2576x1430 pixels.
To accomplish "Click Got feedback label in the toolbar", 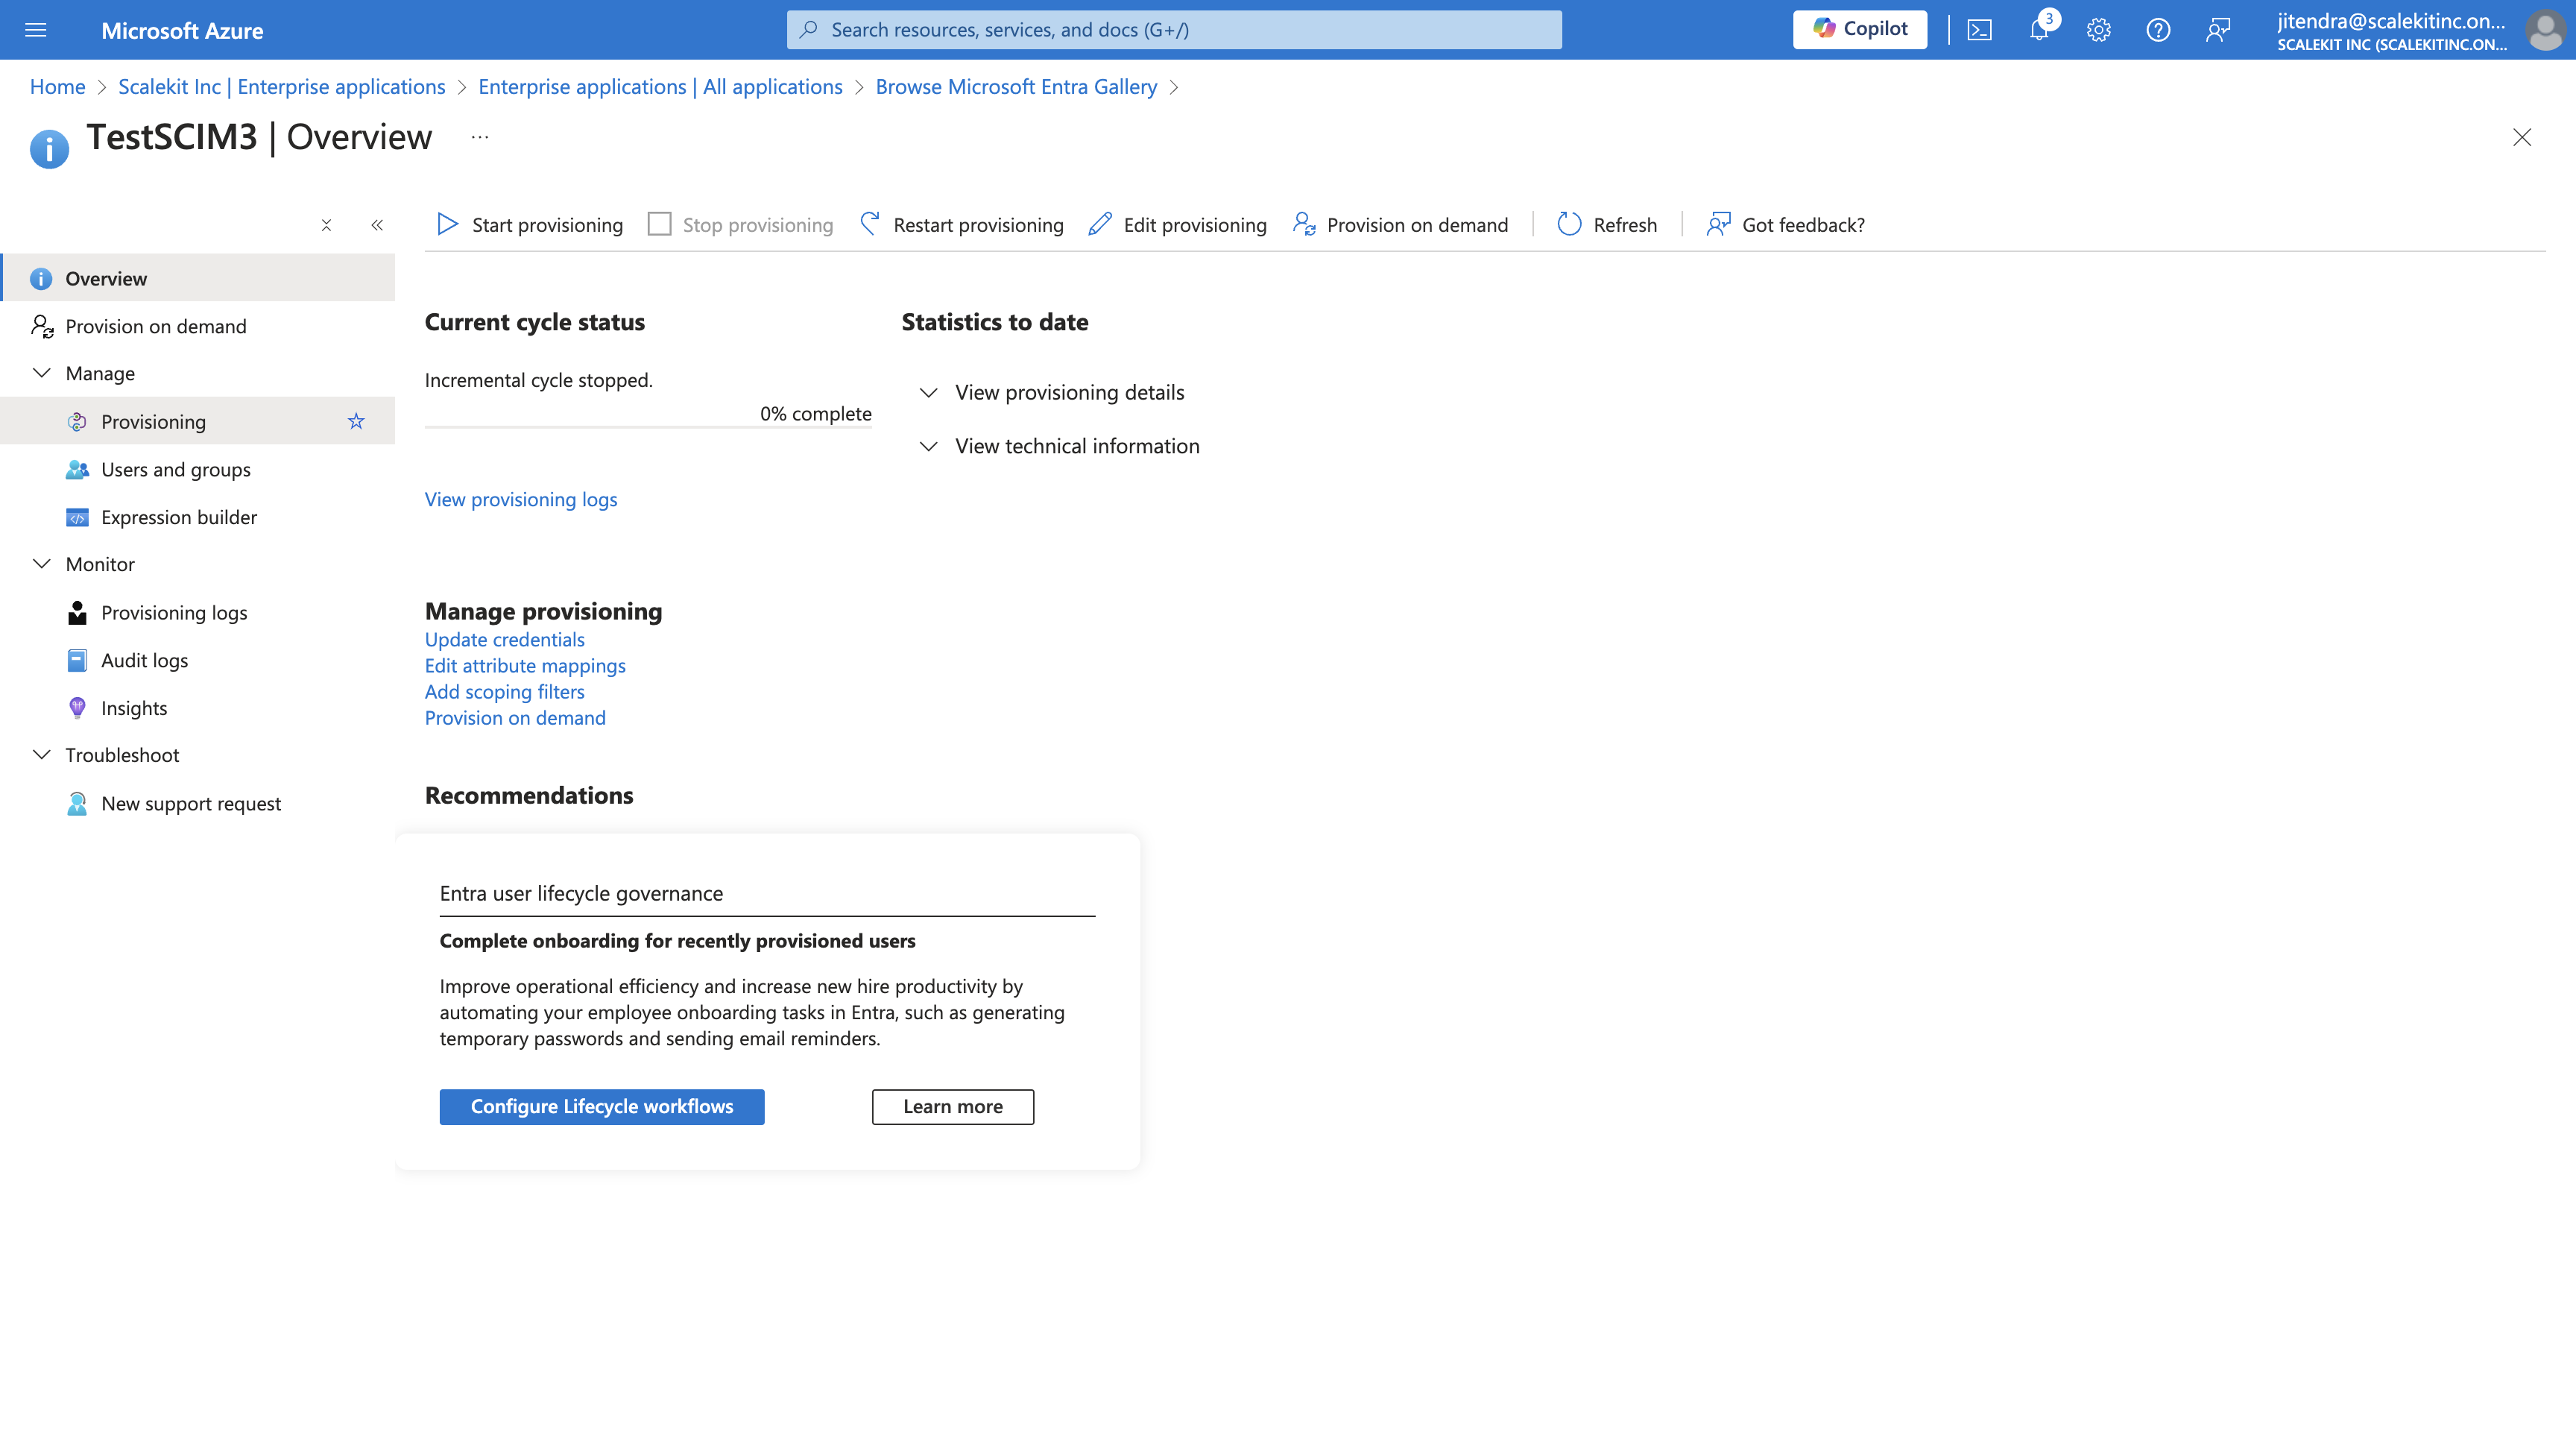I will 1803,225.
